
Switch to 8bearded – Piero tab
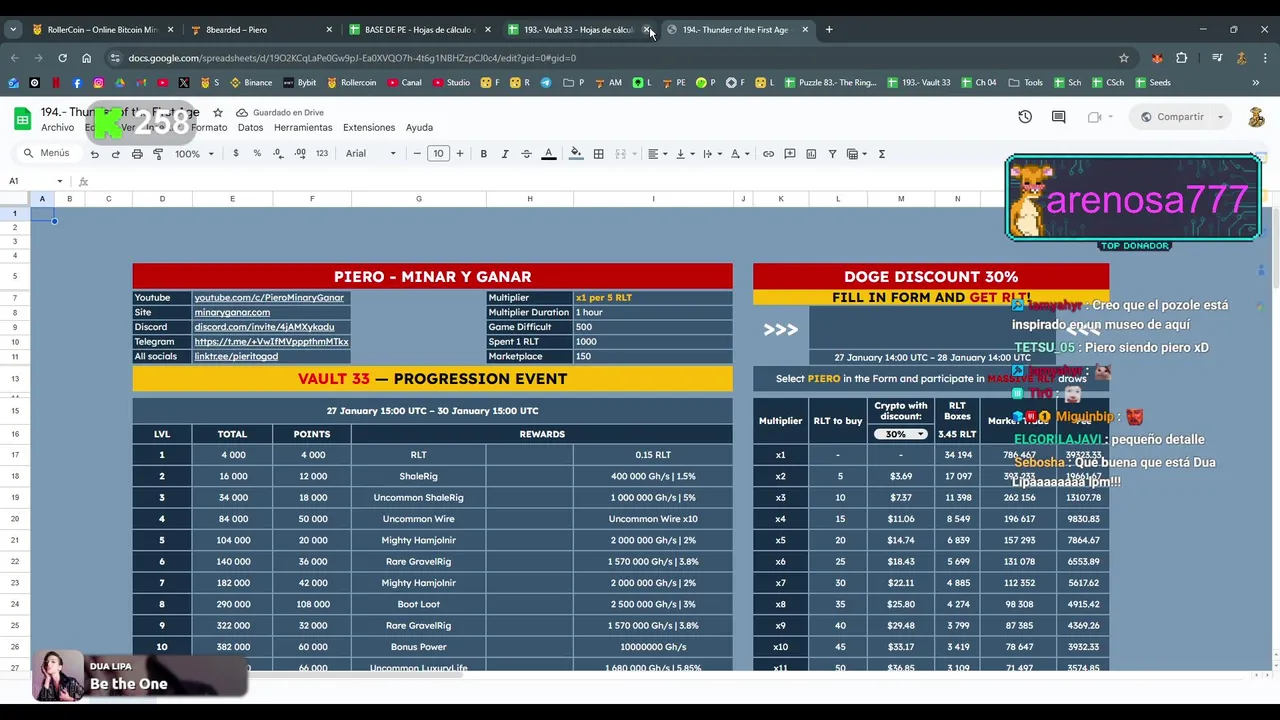click(260, 30)
